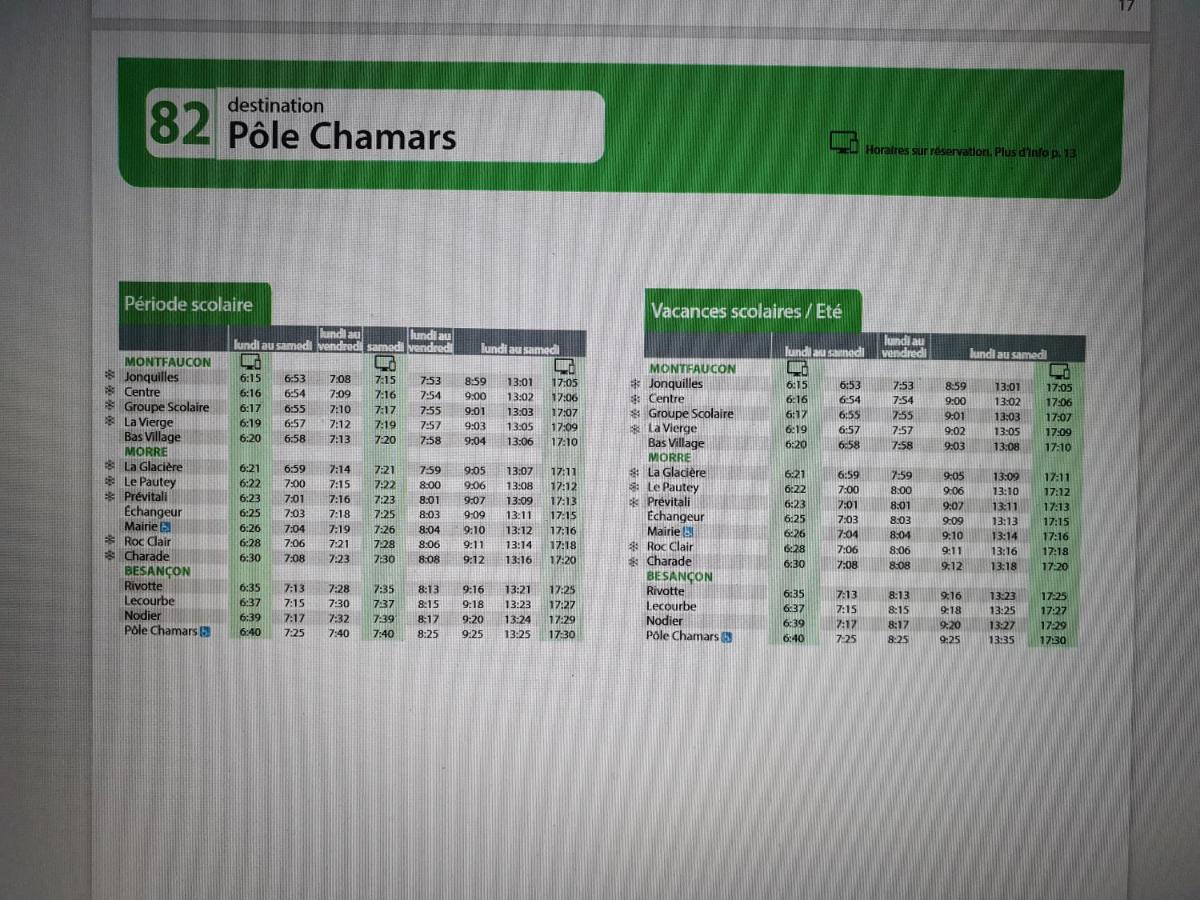Viewport: 1200px width, 900px height.
Task: Click snowflake icon beside Jonquilles in Période scolaire
Action: coord(111,377)
